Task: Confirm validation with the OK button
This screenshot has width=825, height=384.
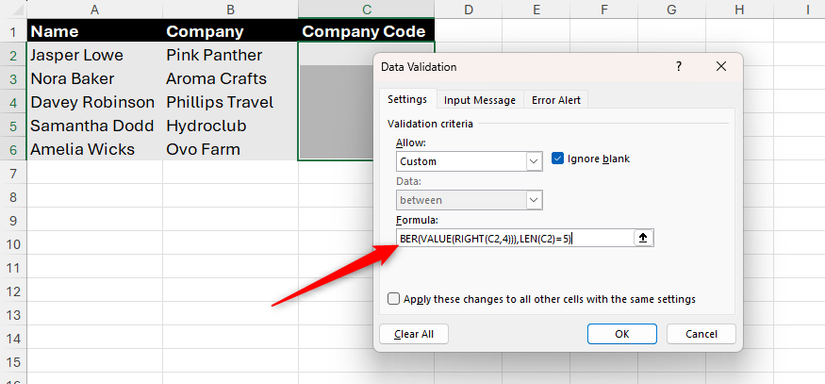Action: click(622, 334)
